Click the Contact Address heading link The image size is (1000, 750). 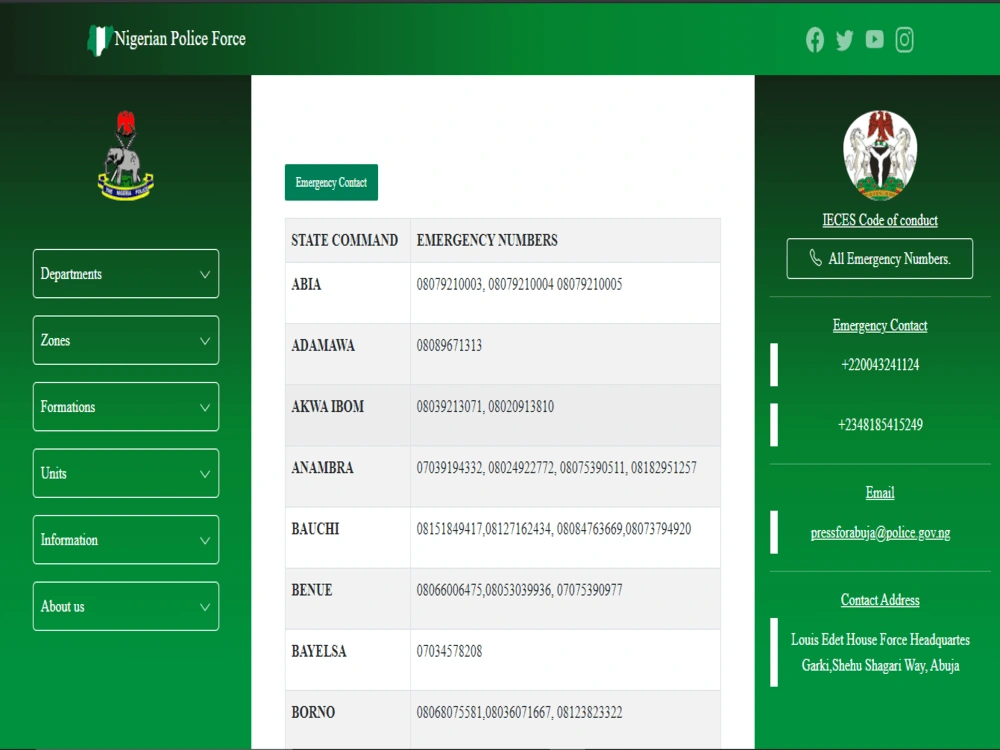879,599
